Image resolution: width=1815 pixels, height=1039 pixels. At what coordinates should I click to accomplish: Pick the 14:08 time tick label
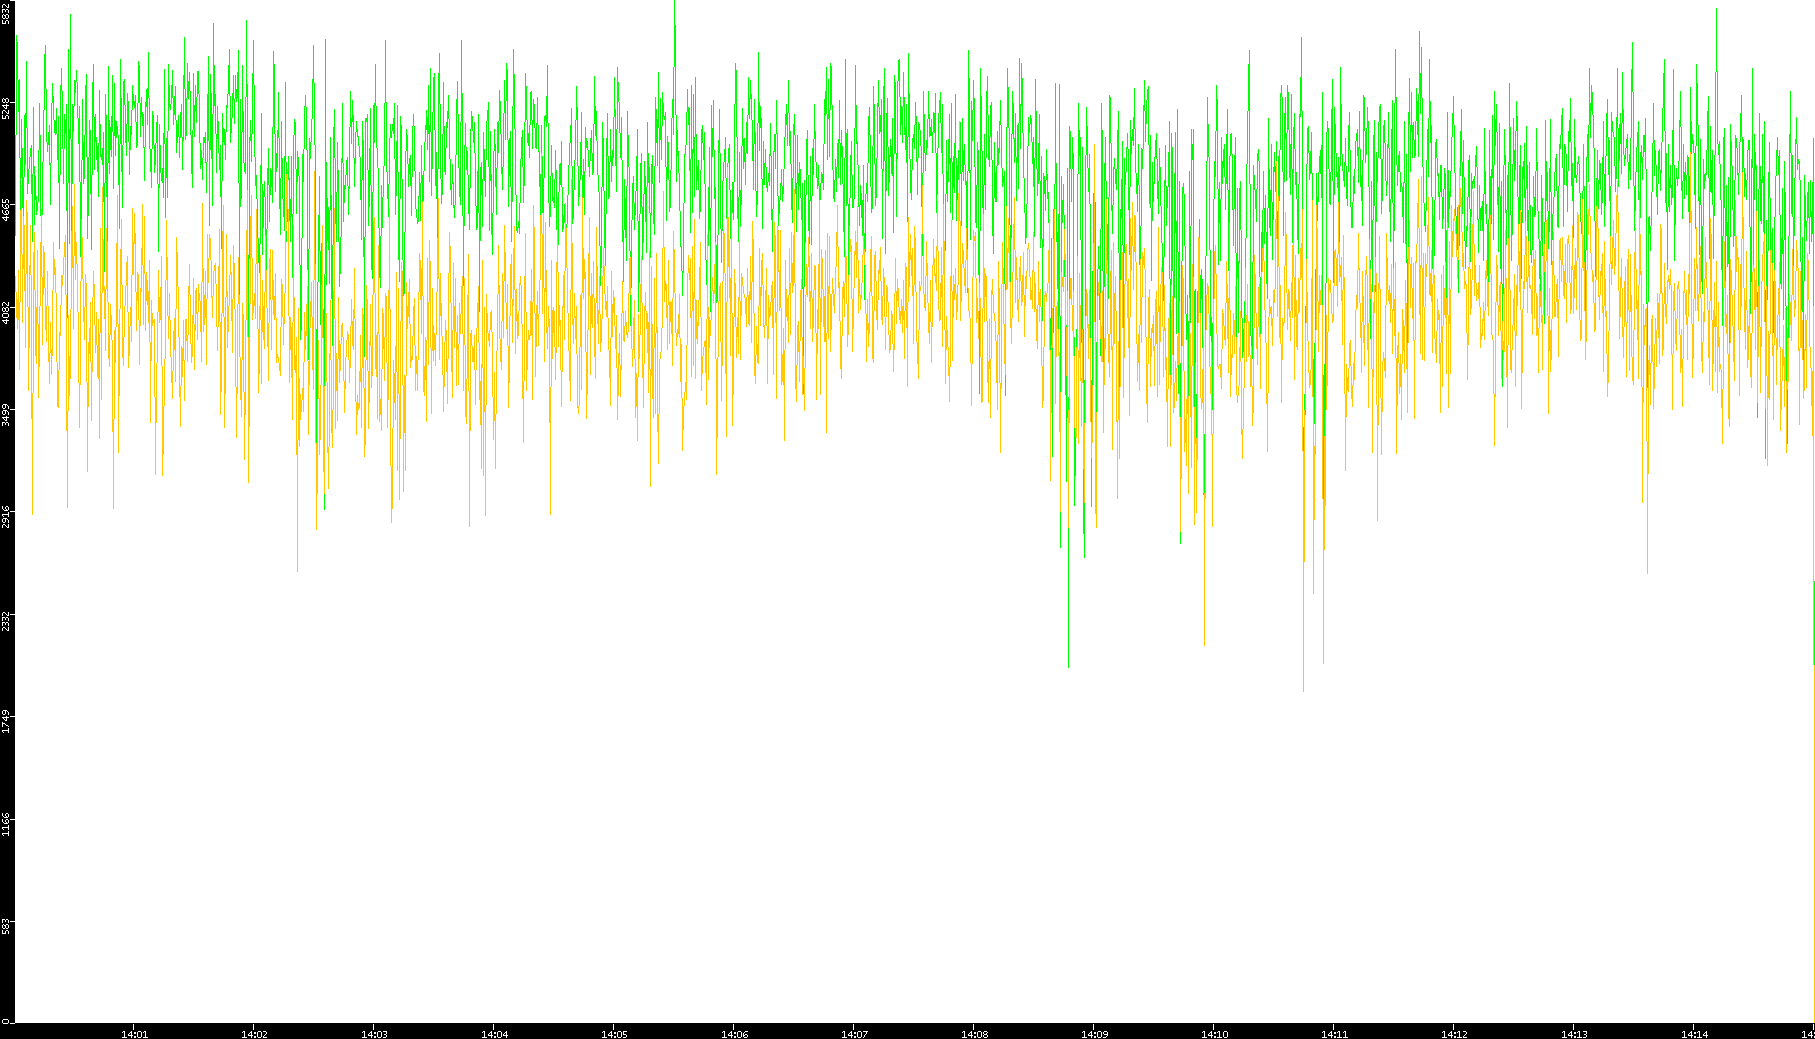(974, 1034)
